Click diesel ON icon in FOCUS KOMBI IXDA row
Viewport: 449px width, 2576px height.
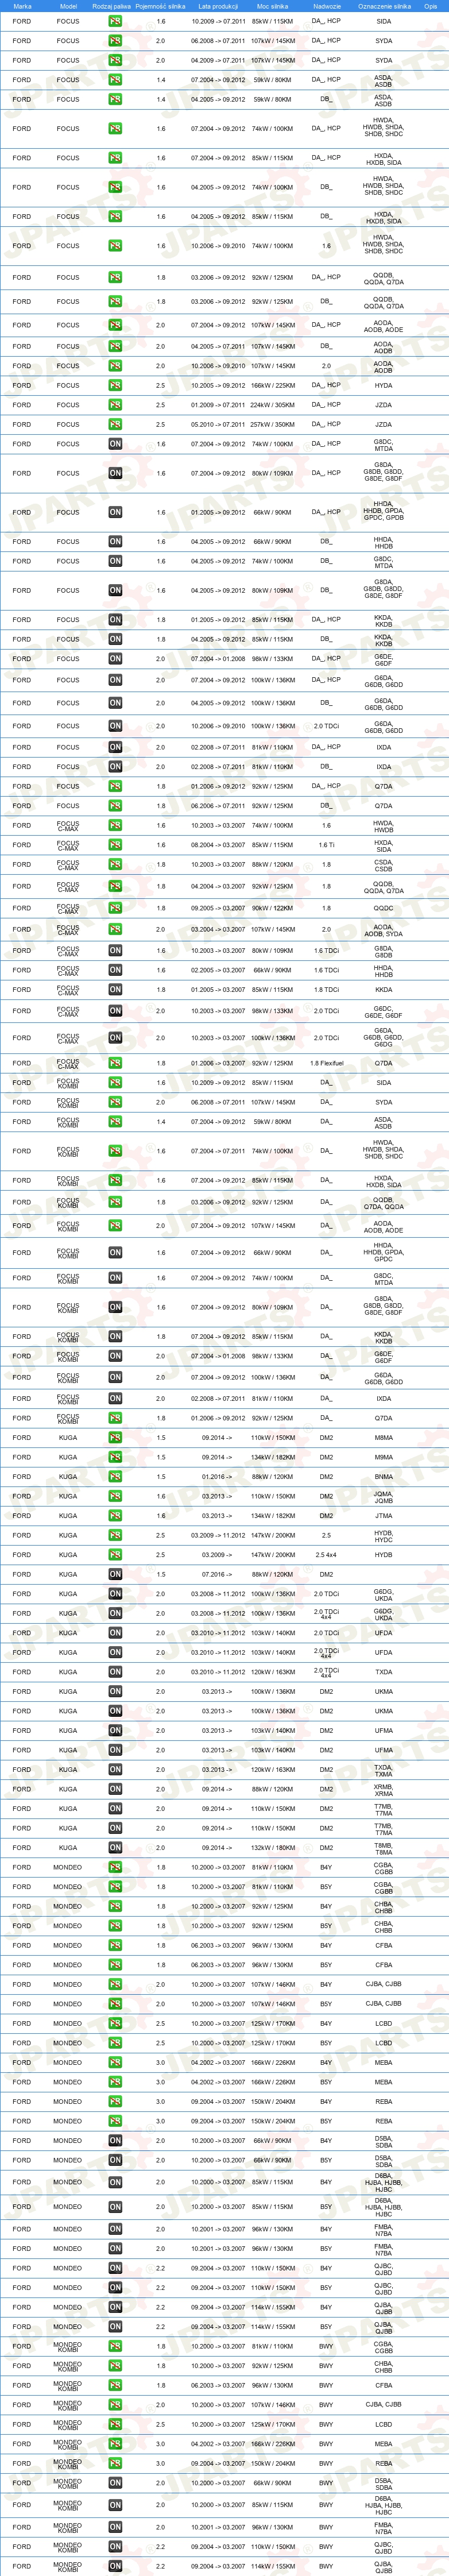click(115, 1398)
